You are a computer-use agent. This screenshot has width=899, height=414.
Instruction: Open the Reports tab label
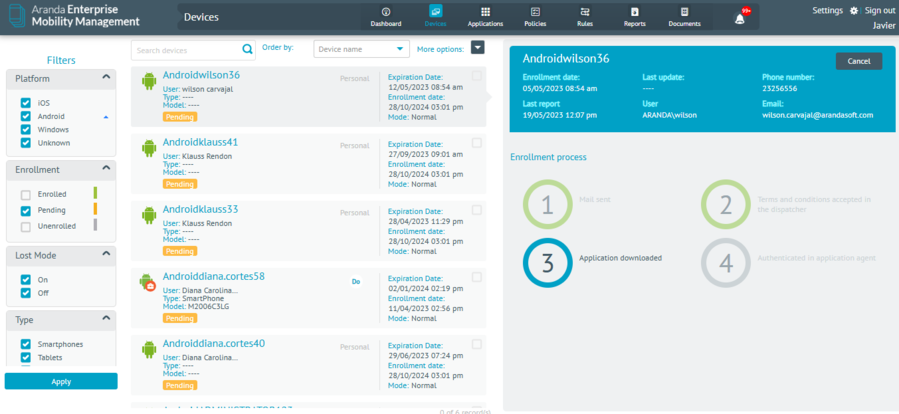point(635,24)
